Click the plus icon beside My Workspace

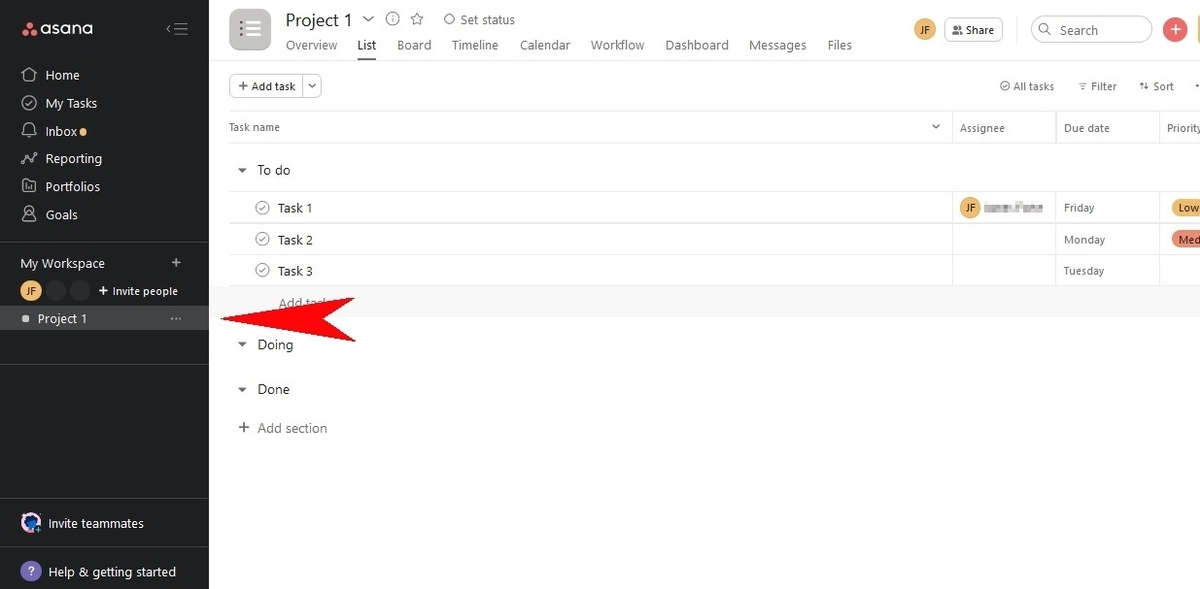coord(176,263)
